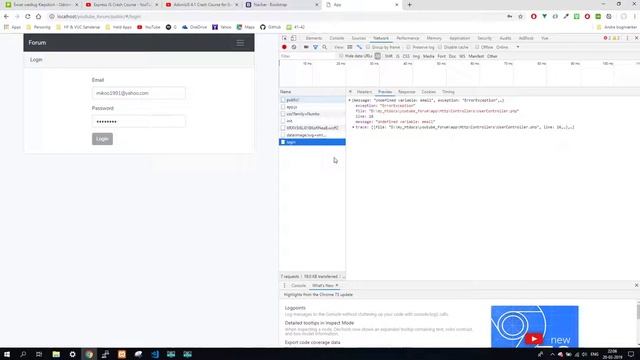Open the Vue DevTools tab

[x=544, y=38]
